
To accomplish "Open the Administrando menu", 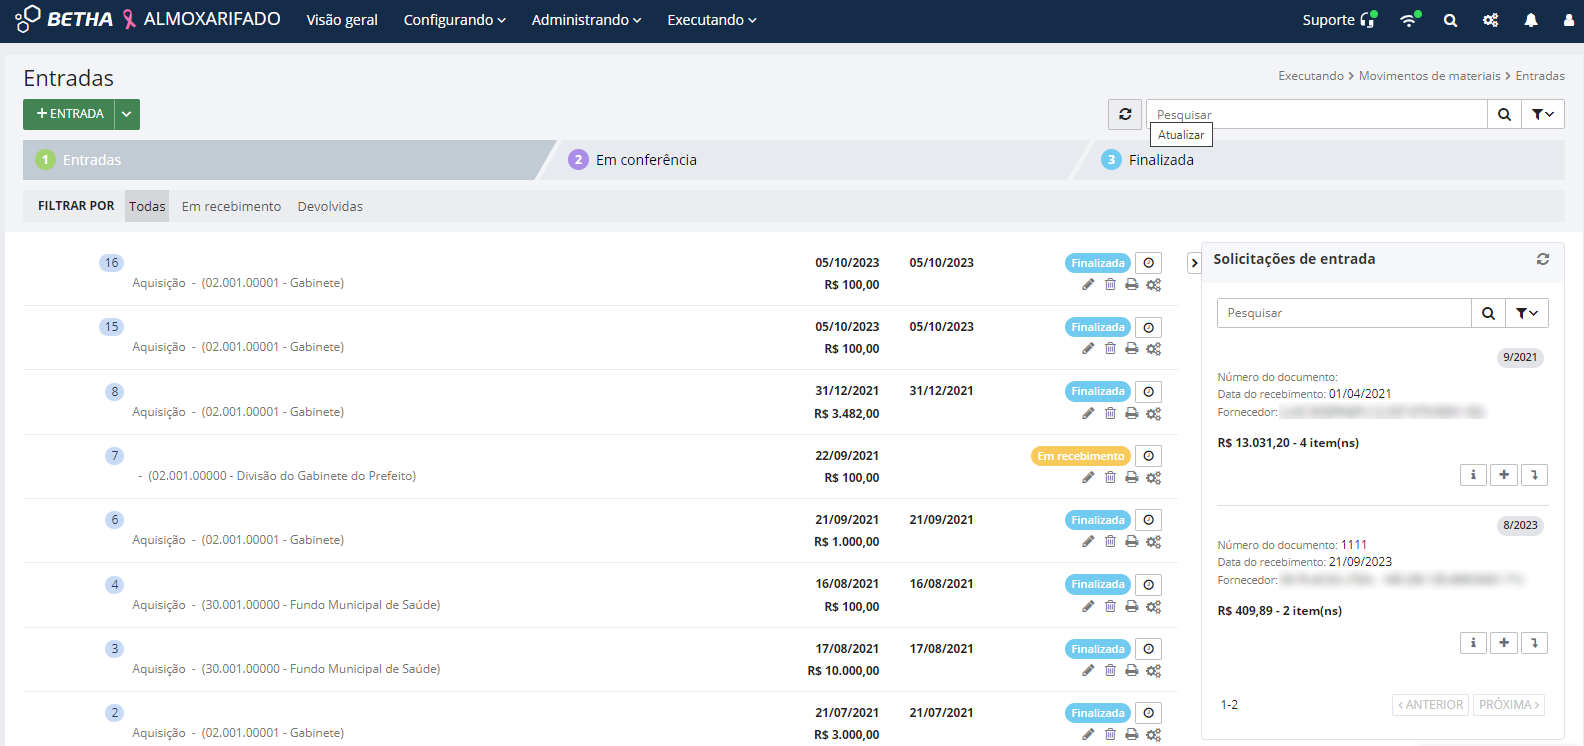I will pyautogui.click(x=586, y=20).
